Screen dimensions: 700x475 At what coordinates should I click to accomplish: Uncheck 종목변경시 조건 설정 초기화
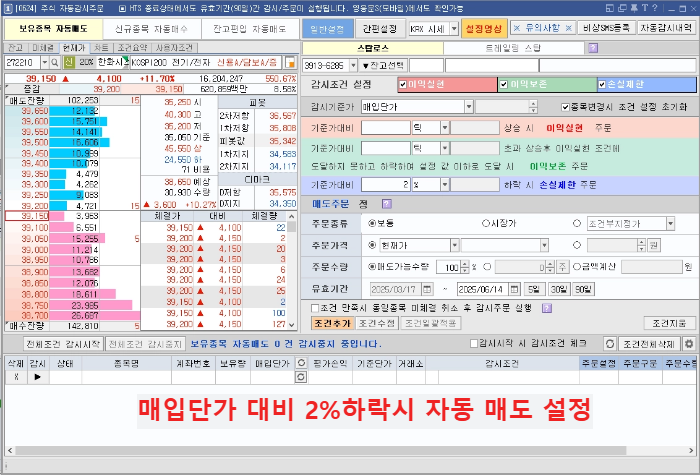click(x=565, y=107)
